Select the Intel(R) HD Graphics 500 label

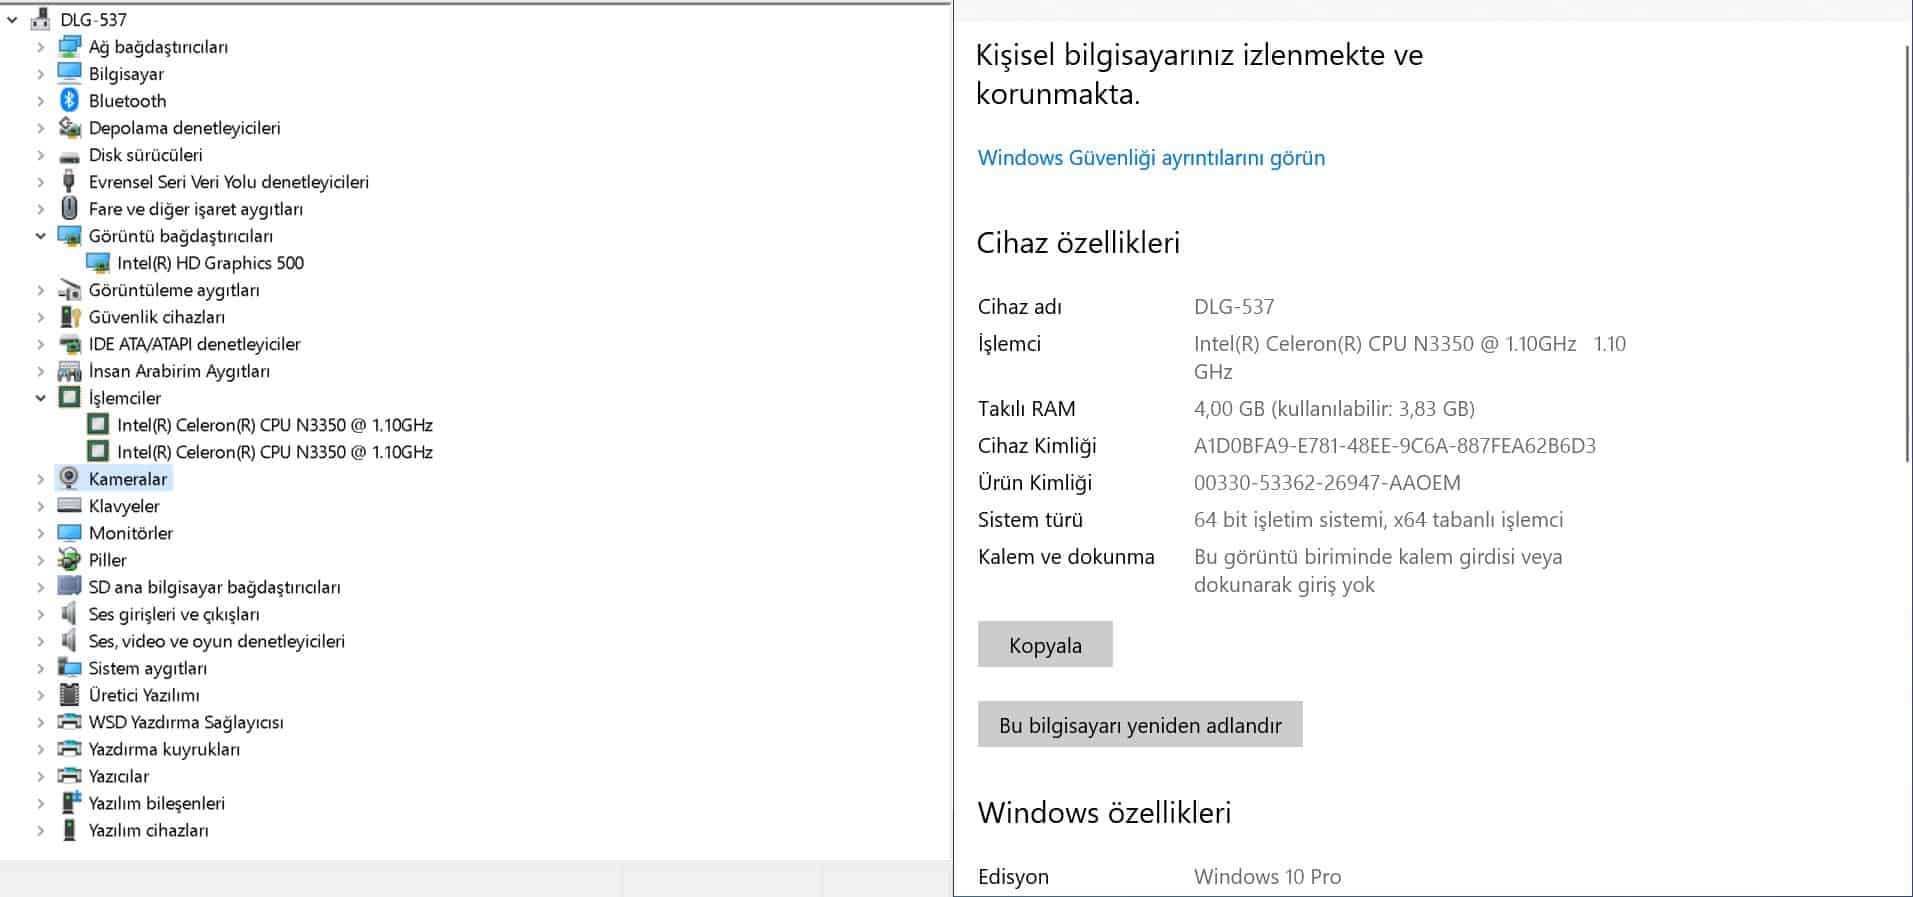(210, 262)
